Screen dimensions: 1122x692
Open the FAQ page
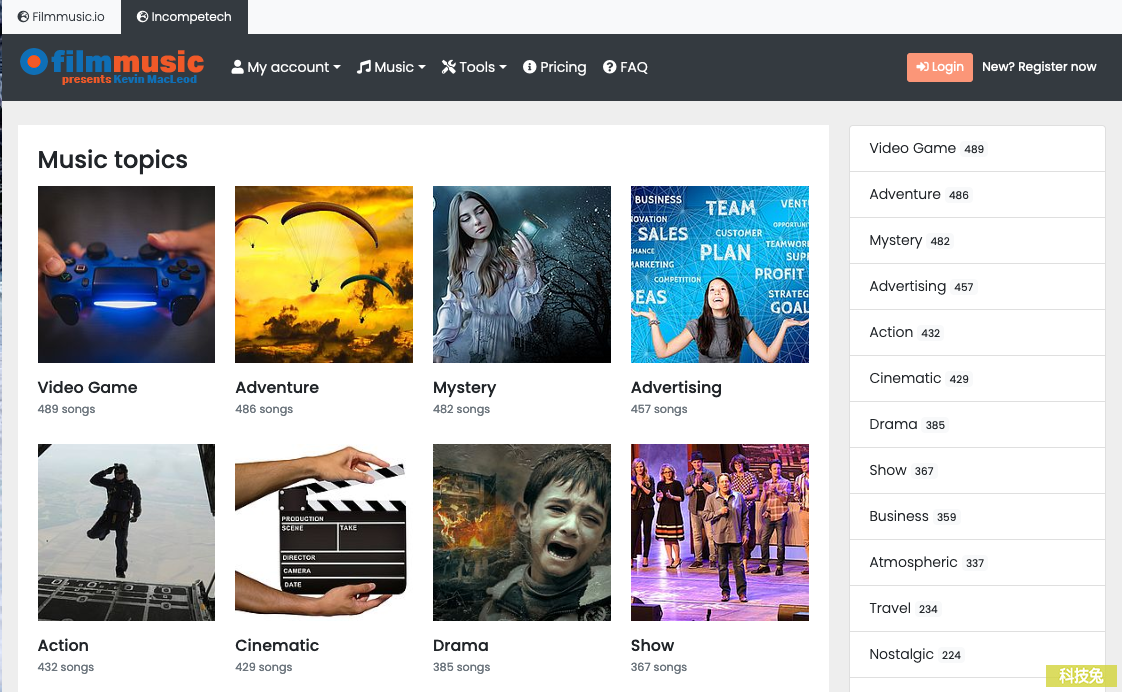point(625,67)
